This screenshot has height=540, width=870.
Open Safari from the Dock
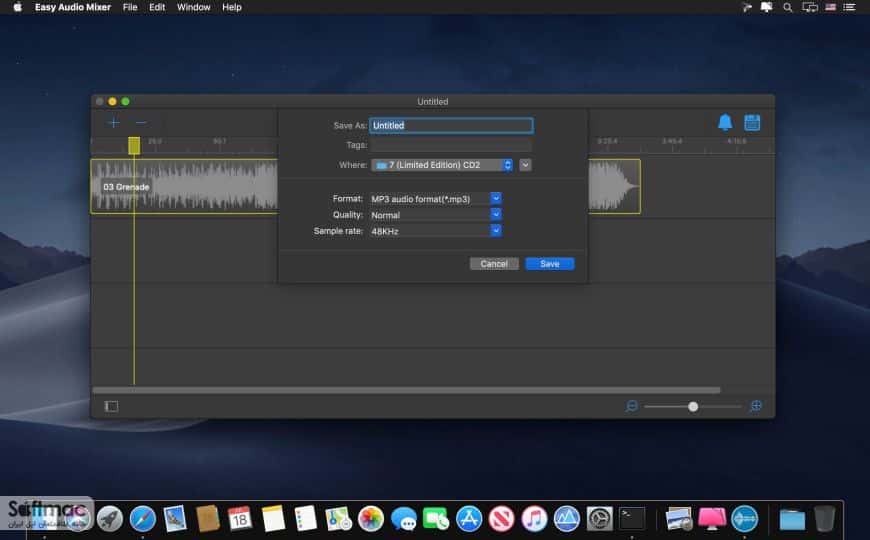coord(143,519)
